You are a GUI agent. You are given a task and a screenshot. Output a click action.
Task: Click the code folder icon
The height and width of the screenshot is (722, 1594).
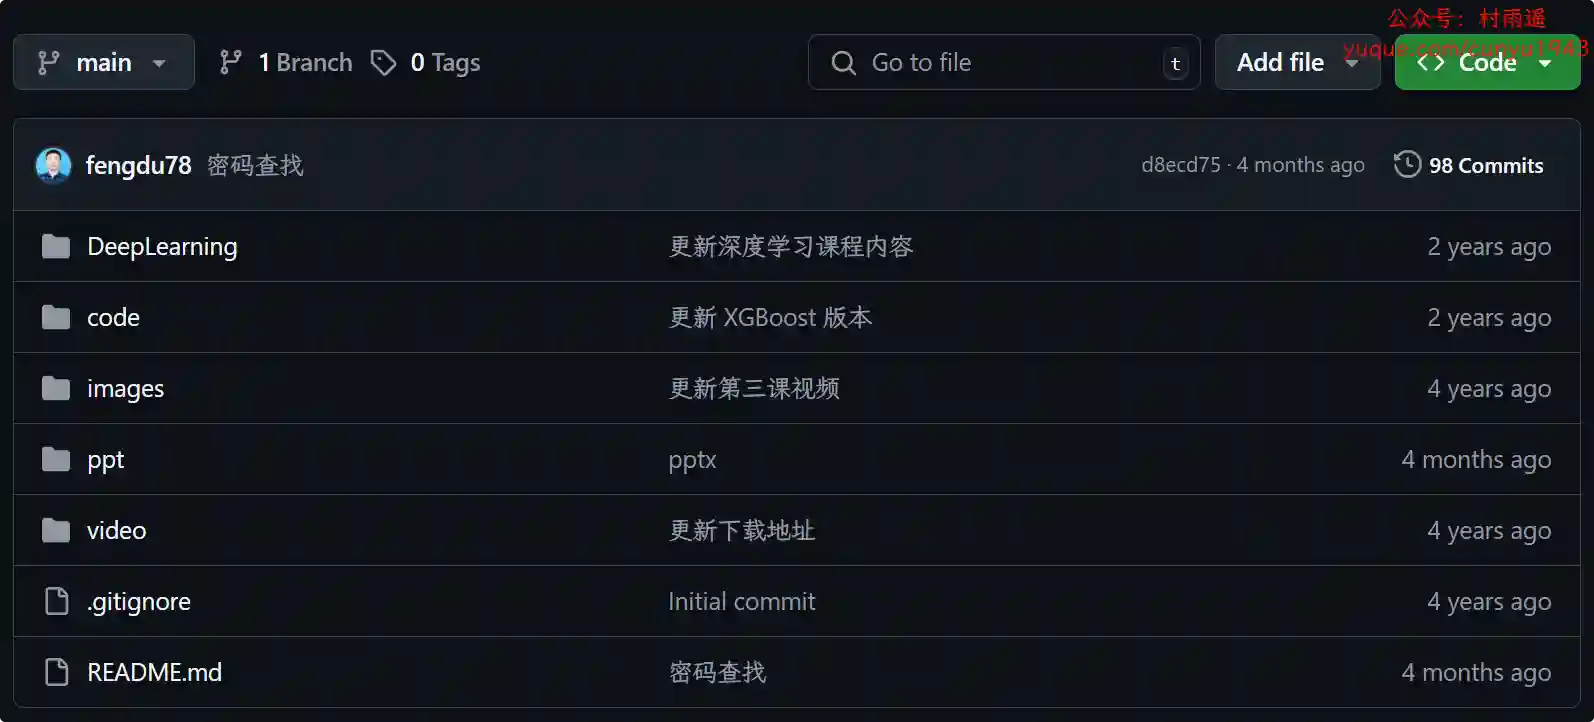(x=56, y=317)
